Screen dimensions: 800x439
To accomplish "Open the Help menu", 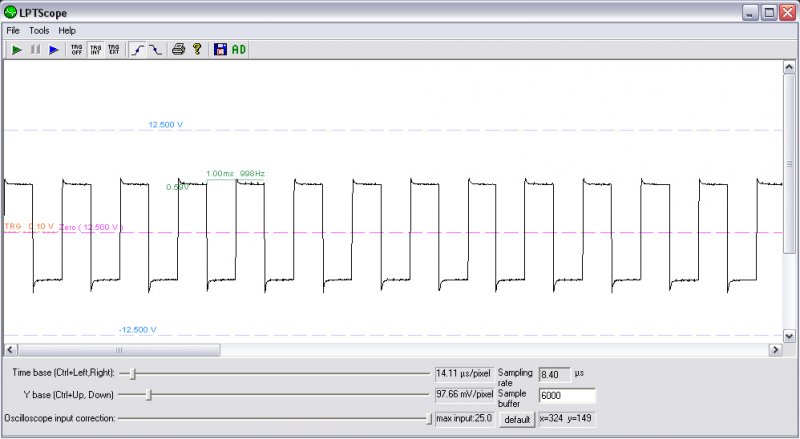I will (67, 31).
